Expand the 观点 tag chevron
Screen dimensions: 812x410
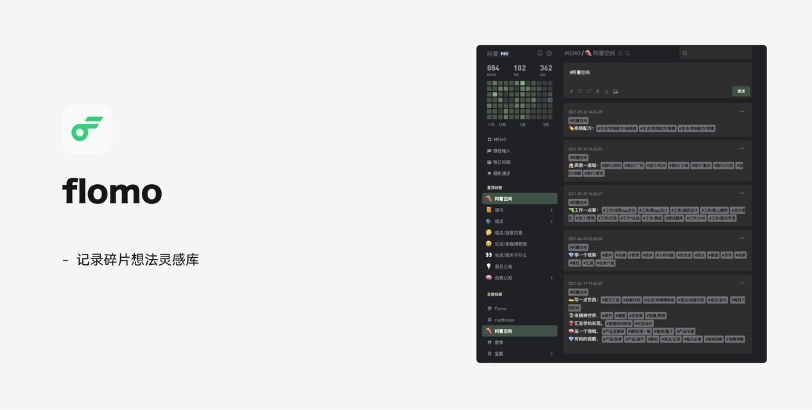click(552, 222)
